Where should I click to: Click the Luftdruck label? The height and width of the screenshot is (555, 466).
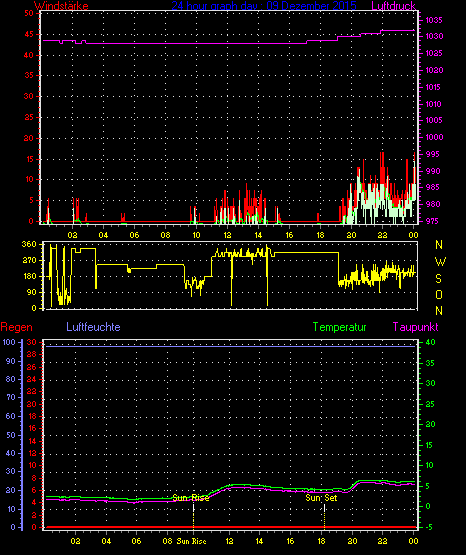pos(393,6)
